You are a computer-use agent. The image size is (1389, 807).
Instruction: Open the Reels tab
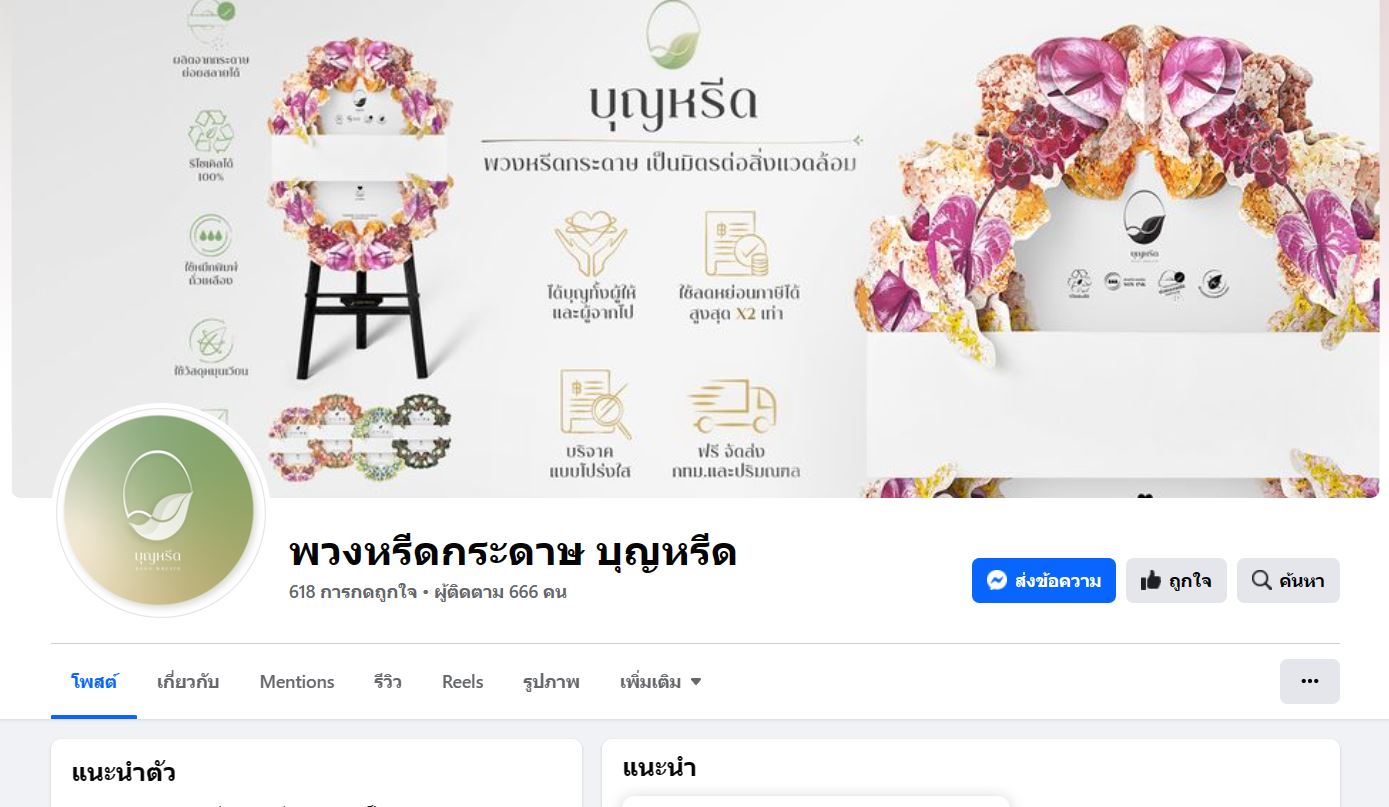pyautogui.click(x=462, y=682)
